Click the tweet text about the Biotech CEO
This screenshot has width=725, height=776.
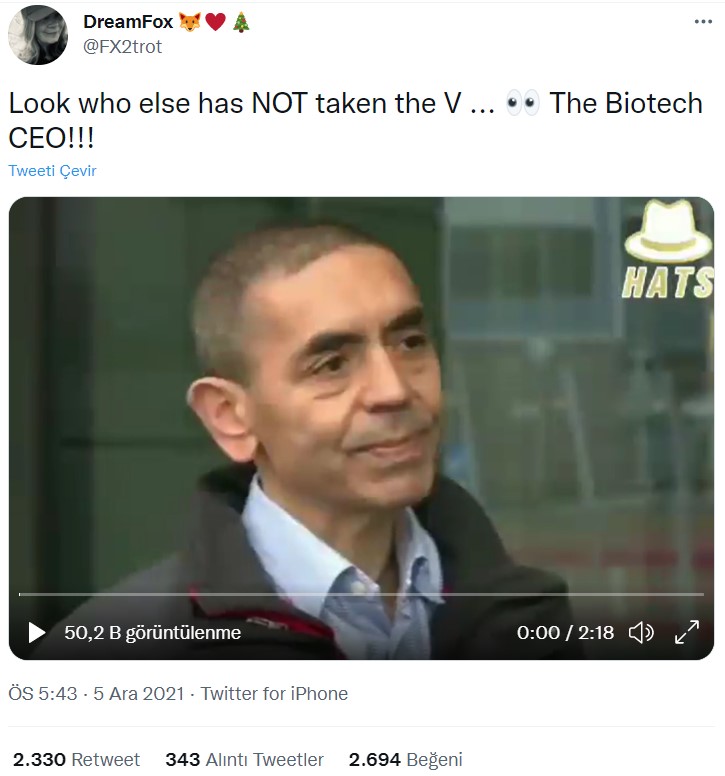[355, 120]
